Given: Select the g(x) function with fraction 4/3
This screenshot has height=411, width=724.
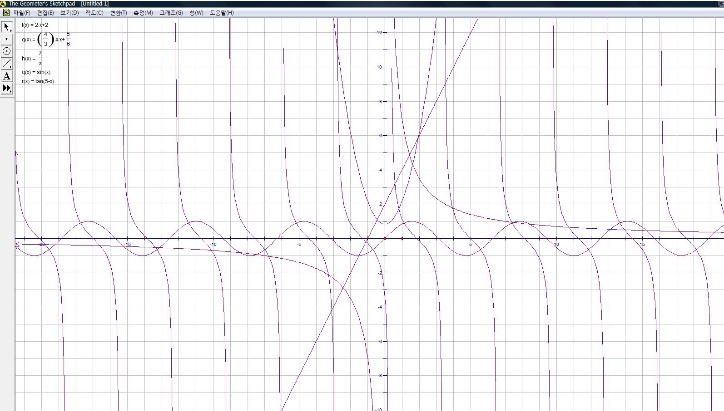Looking at the screenshot, I should click(46, 39).
